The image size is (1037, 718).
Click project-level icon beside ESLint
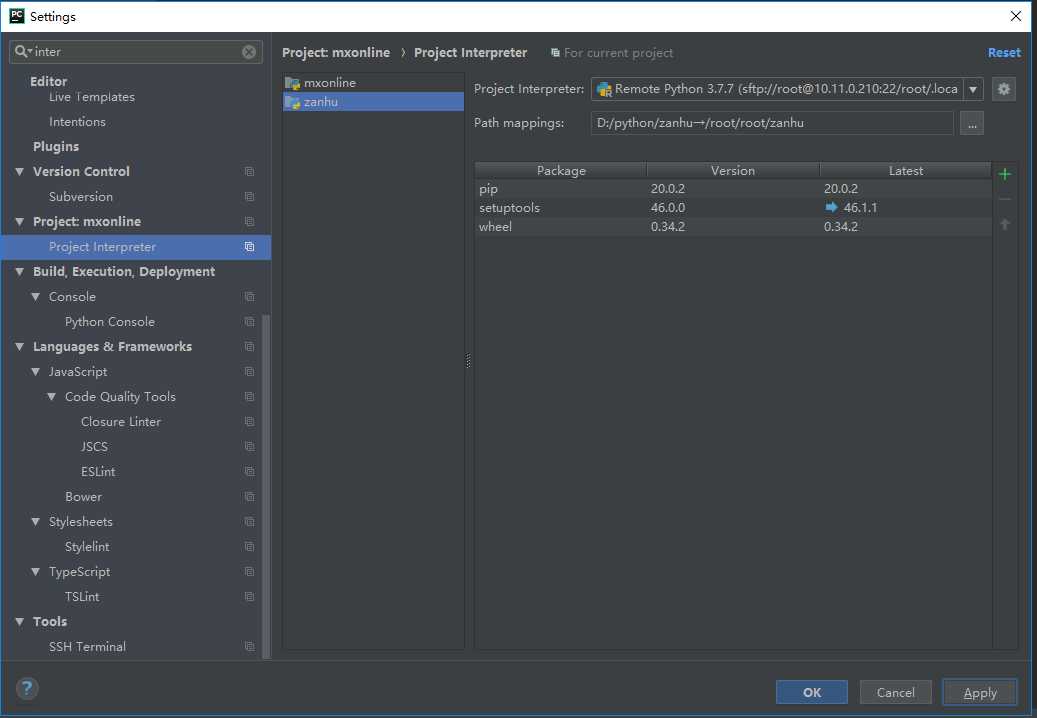pos(249,472)
